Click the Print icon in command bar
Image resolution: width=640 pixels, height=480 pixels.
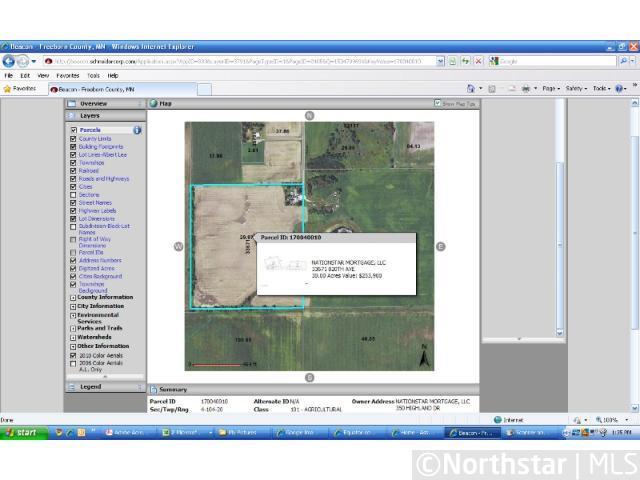525,88
